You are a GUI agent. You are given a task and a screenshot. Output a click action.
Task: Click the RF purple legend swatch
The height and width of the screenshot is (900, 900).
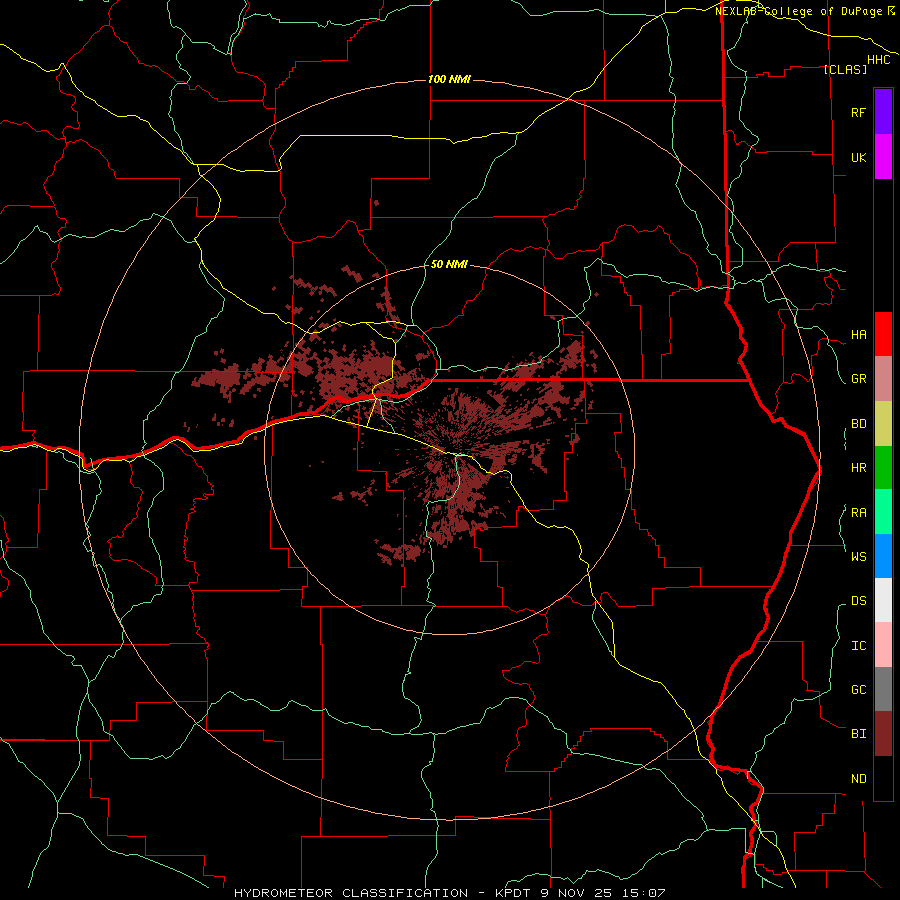click(x=883, y=111)
